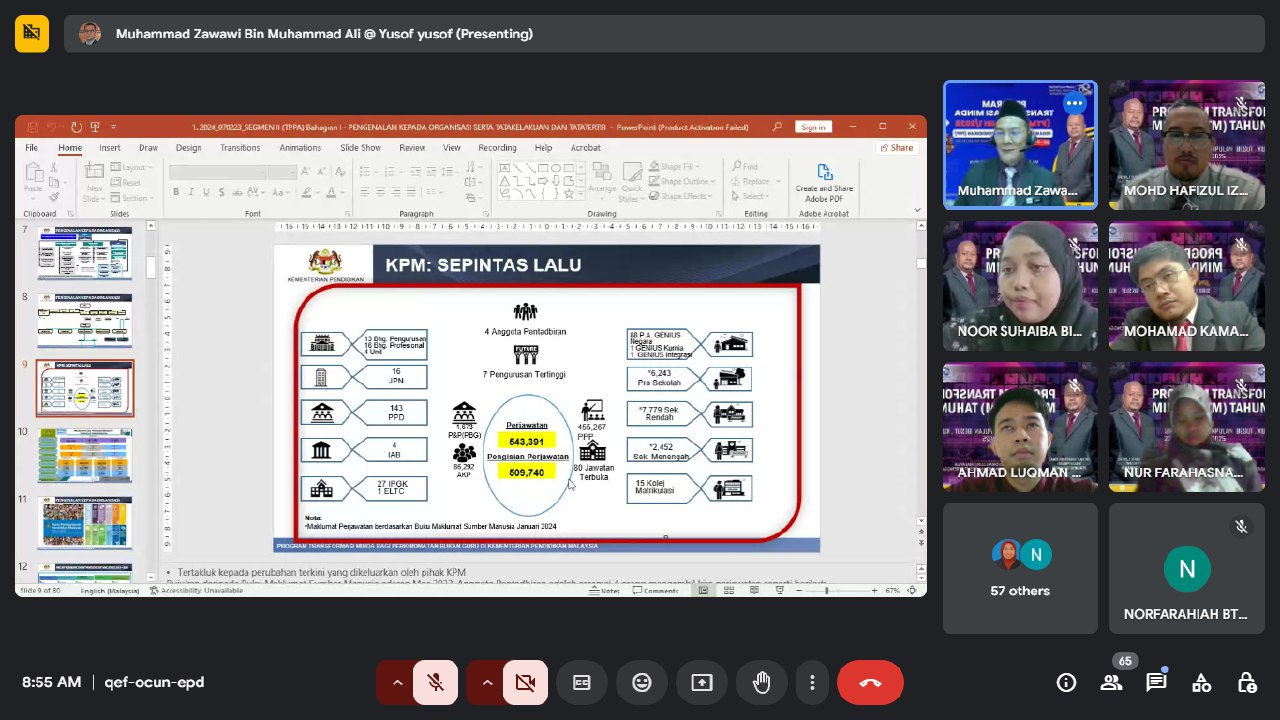Select NOOR SUHAIBA participant tile

click(x=1020, y=286)
